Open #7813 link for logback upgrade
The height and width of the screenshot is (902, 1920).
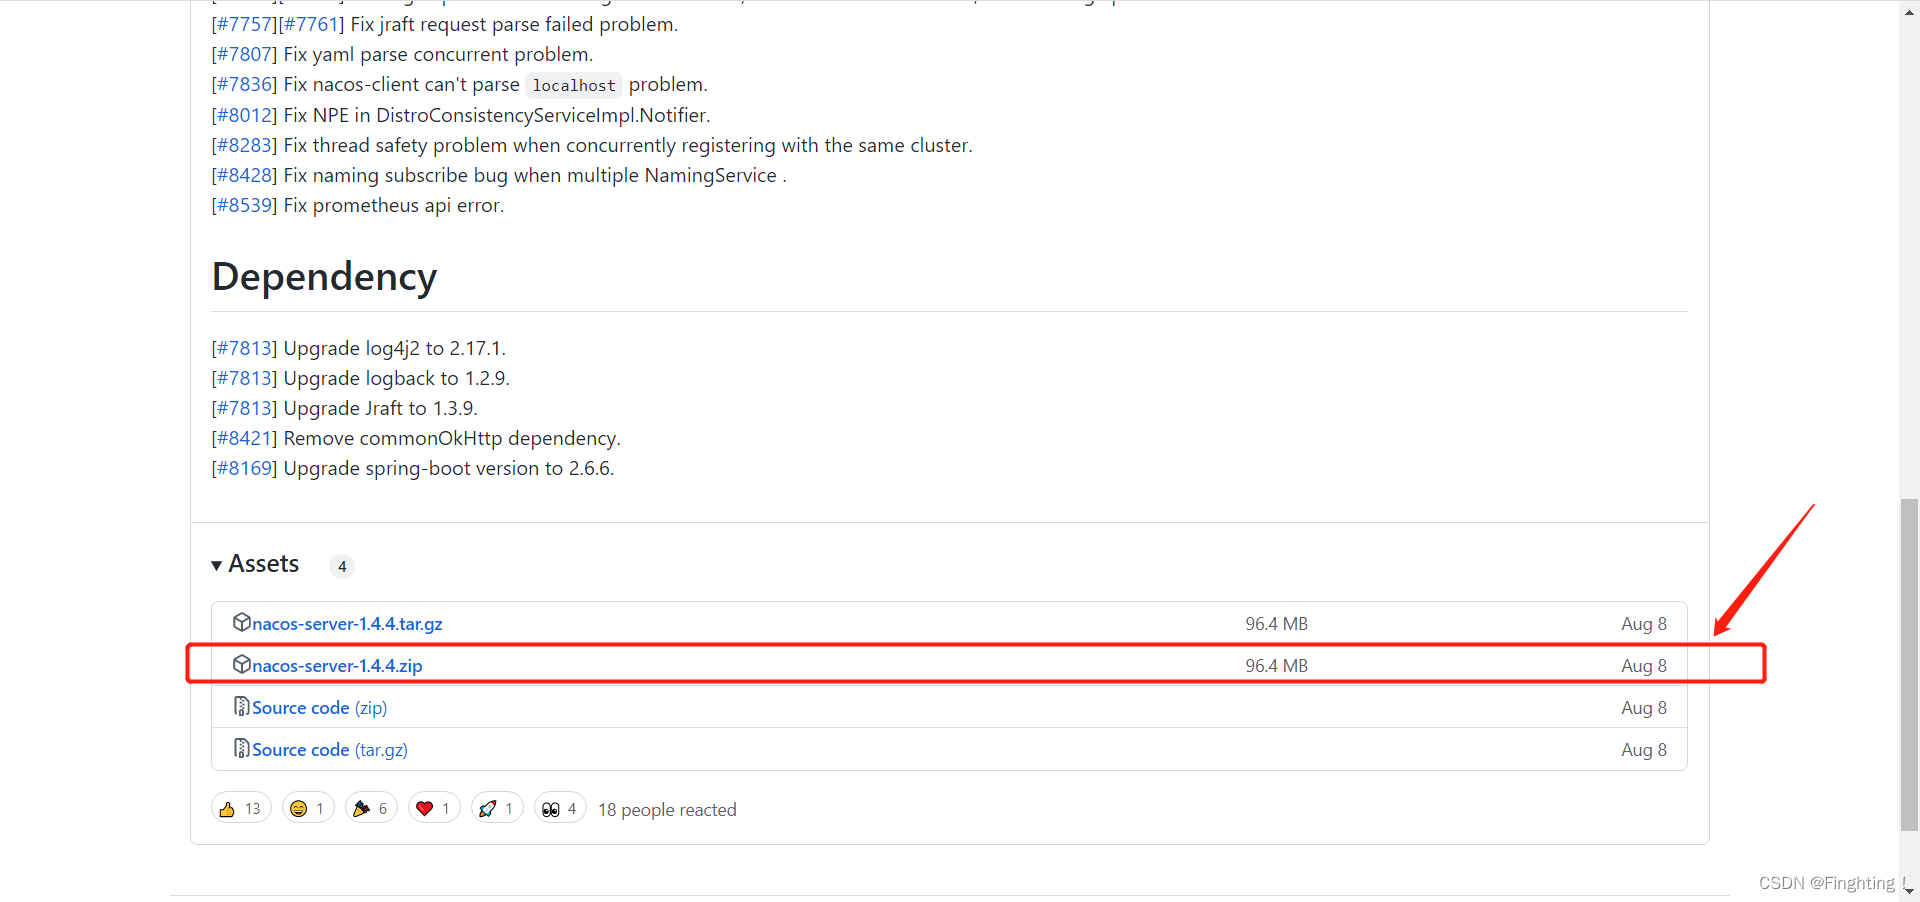(245, 378)
